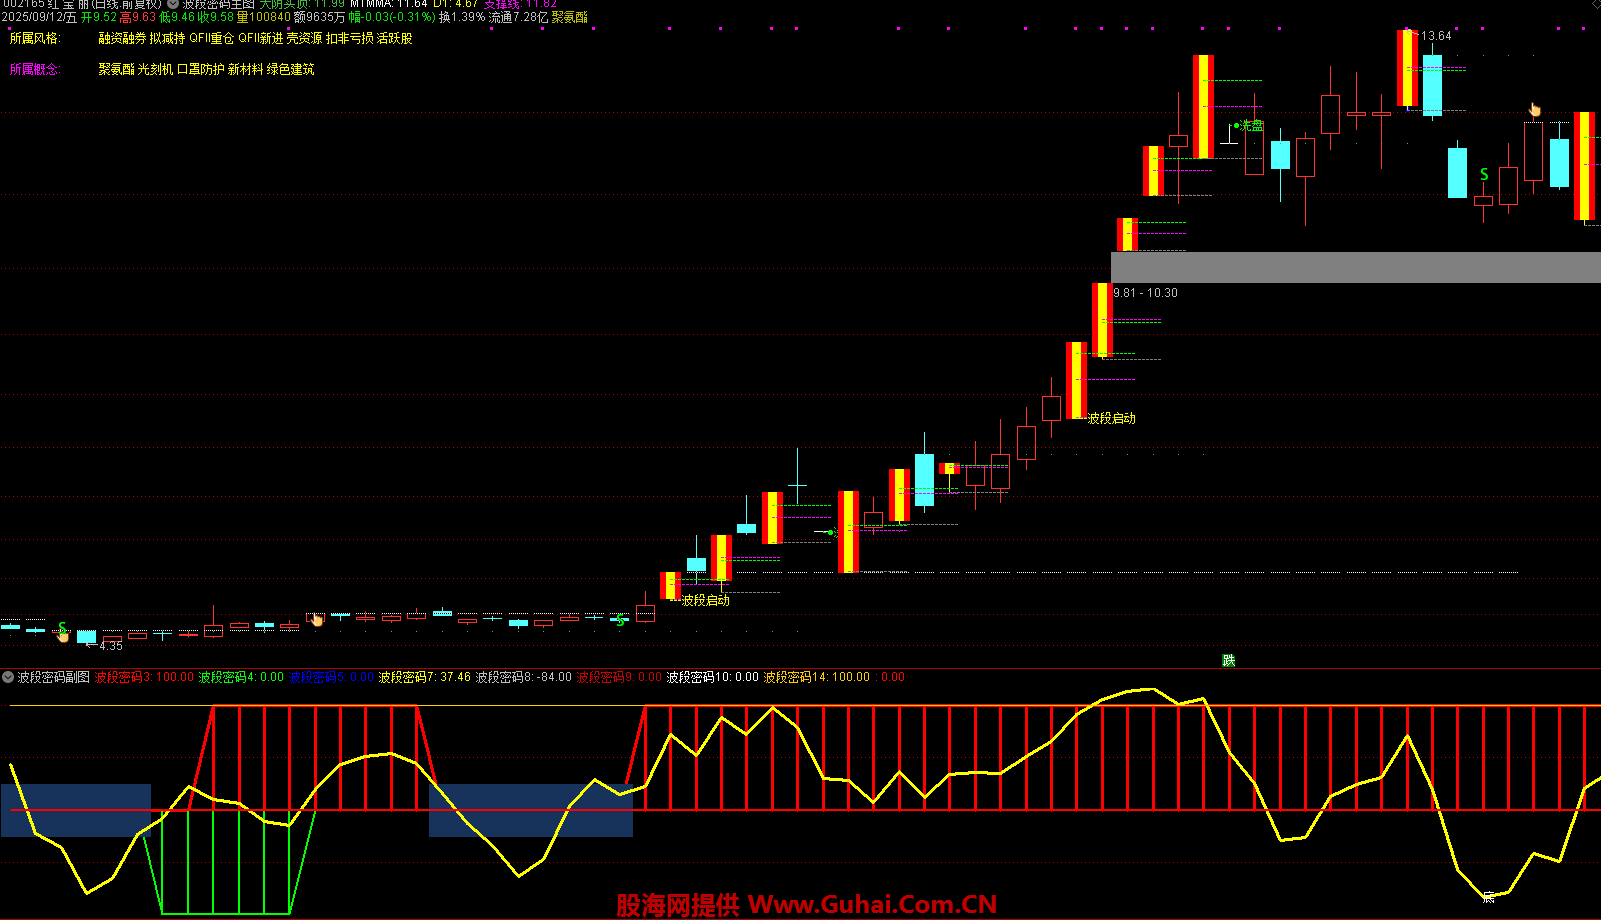Viewport: 1601px width, 920px height.
Task: Click the 拟减持 style tag
Action: click(x=168, y=38)
